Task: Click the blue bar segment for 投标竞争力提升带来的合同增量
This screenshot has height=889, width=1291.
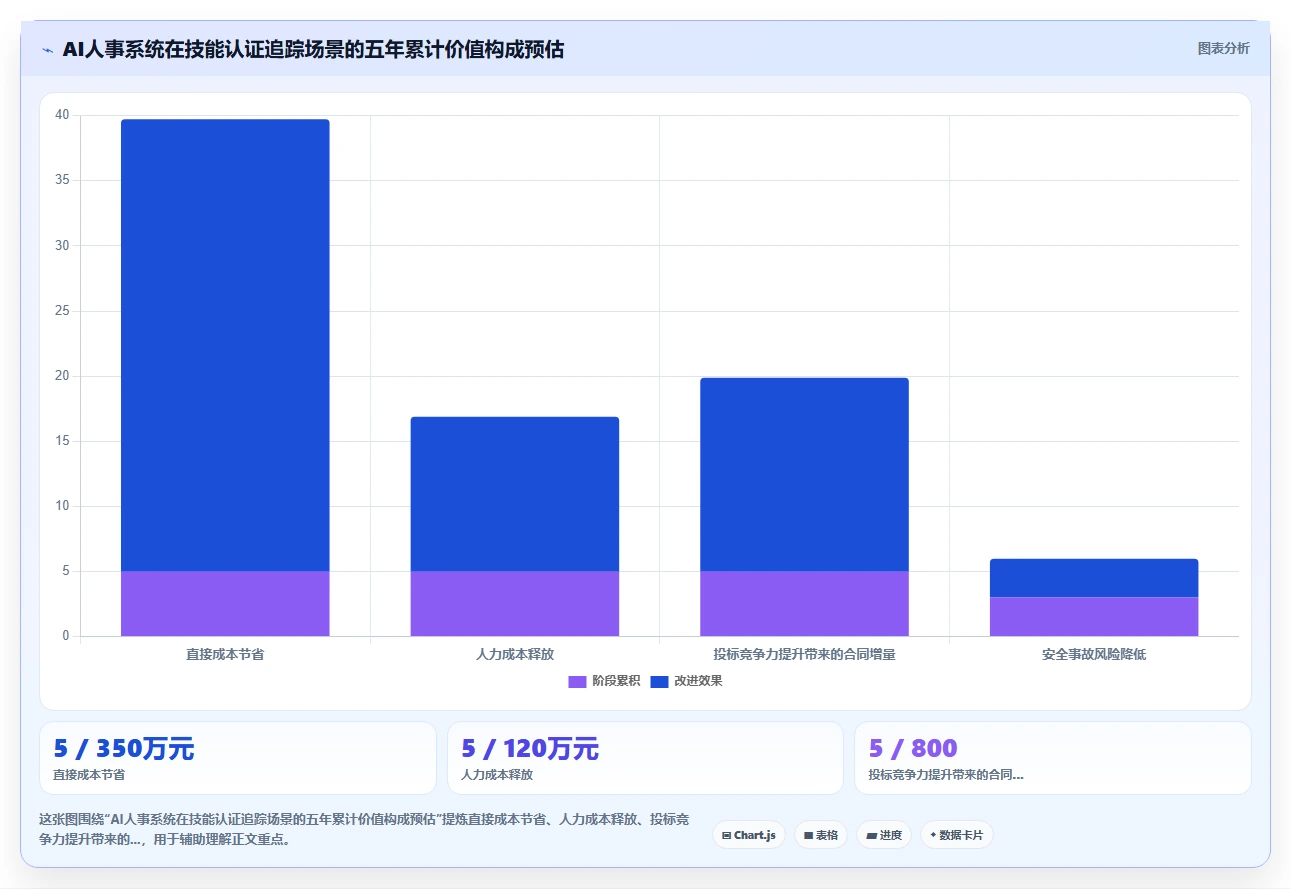Action: (x=804, y=474)
